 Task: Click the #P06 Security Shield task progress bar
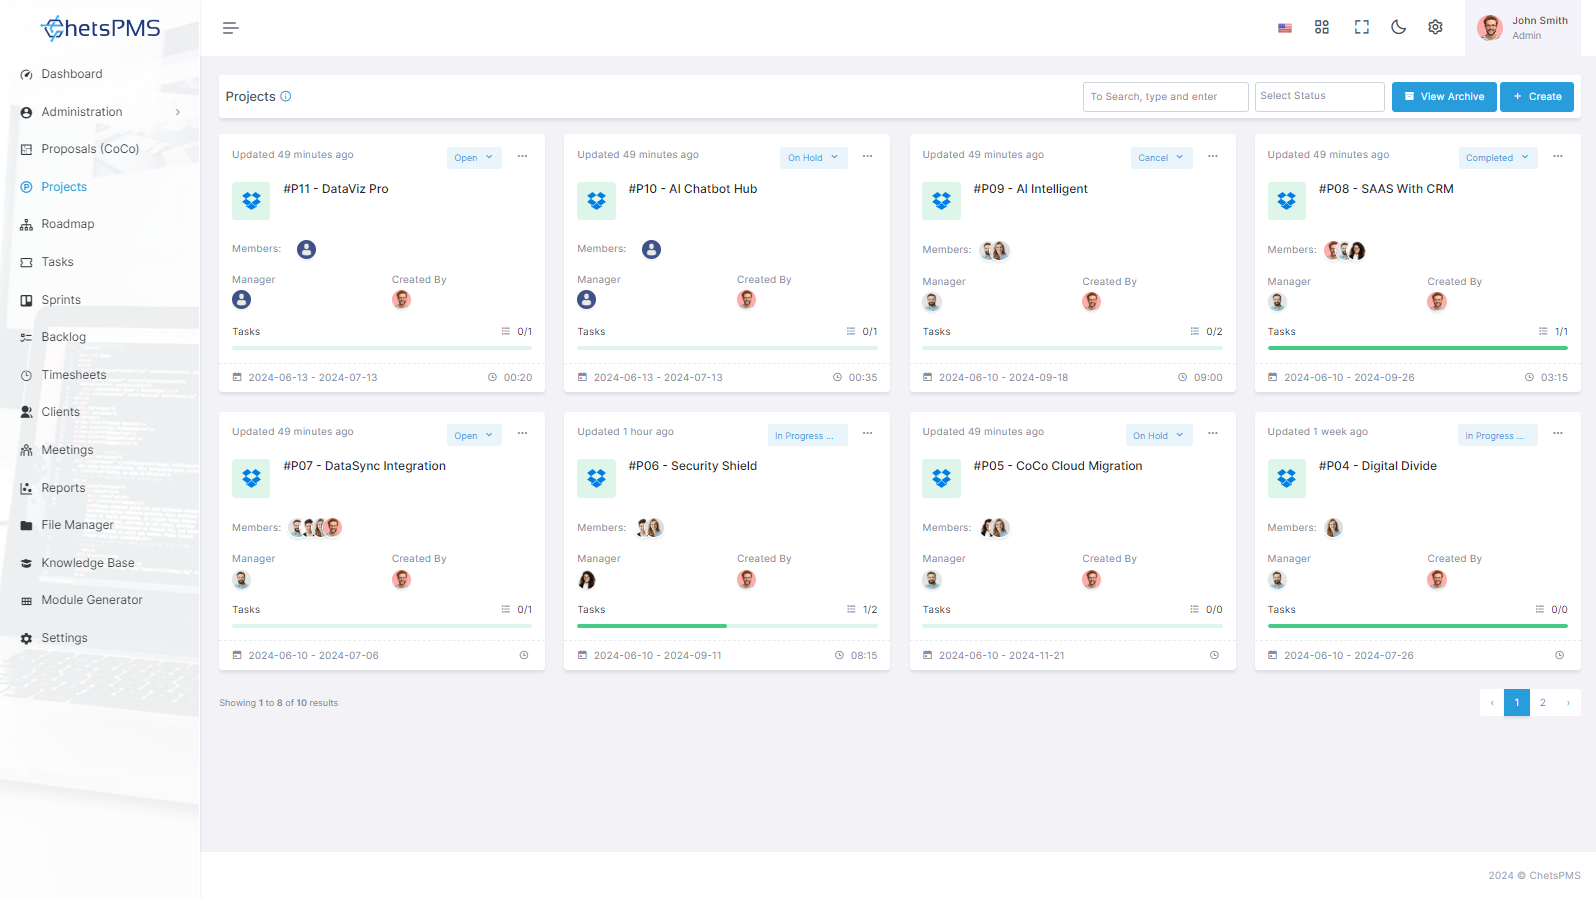(x=727, y=626)
